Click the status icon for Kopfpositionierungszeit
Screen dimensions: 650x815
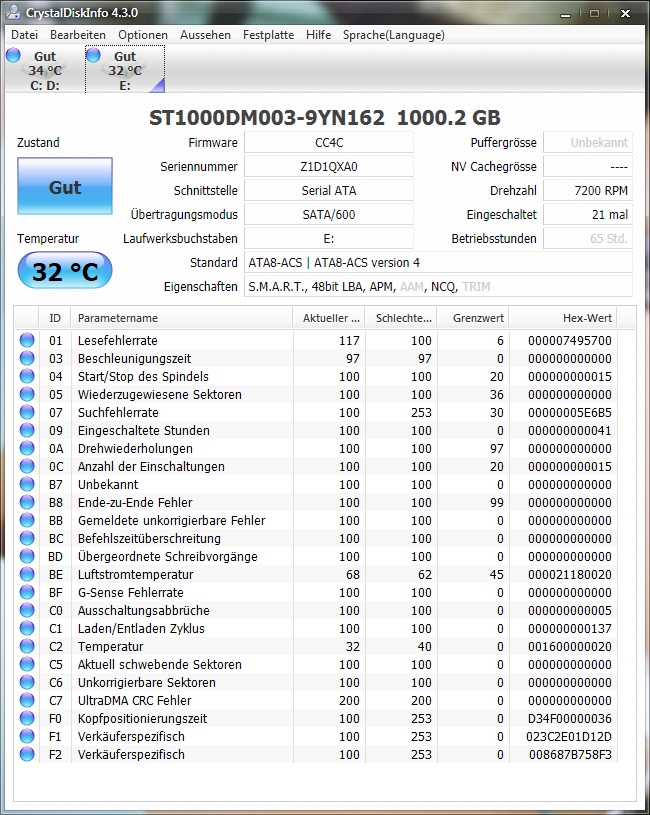point(27,718)
